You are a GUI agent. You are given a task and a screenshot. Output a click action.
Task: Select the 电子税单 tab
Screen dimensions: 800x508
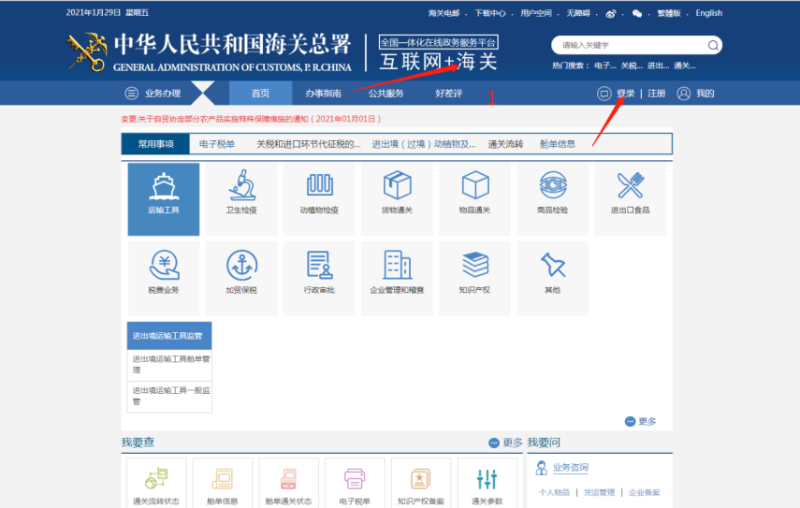point(217,144)
